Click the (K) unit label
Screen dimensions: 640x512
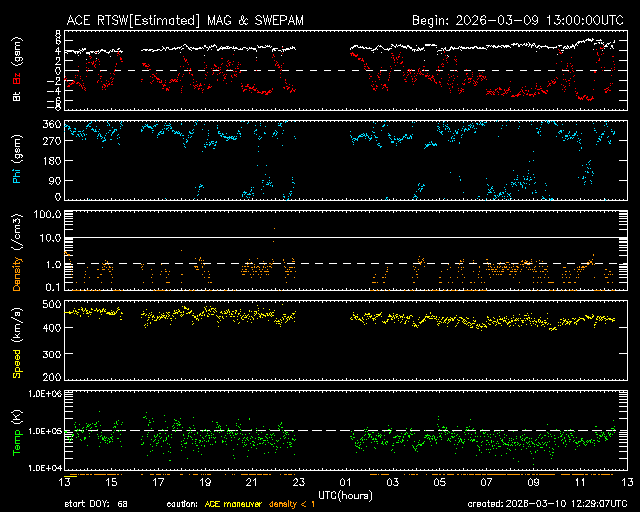17,417
